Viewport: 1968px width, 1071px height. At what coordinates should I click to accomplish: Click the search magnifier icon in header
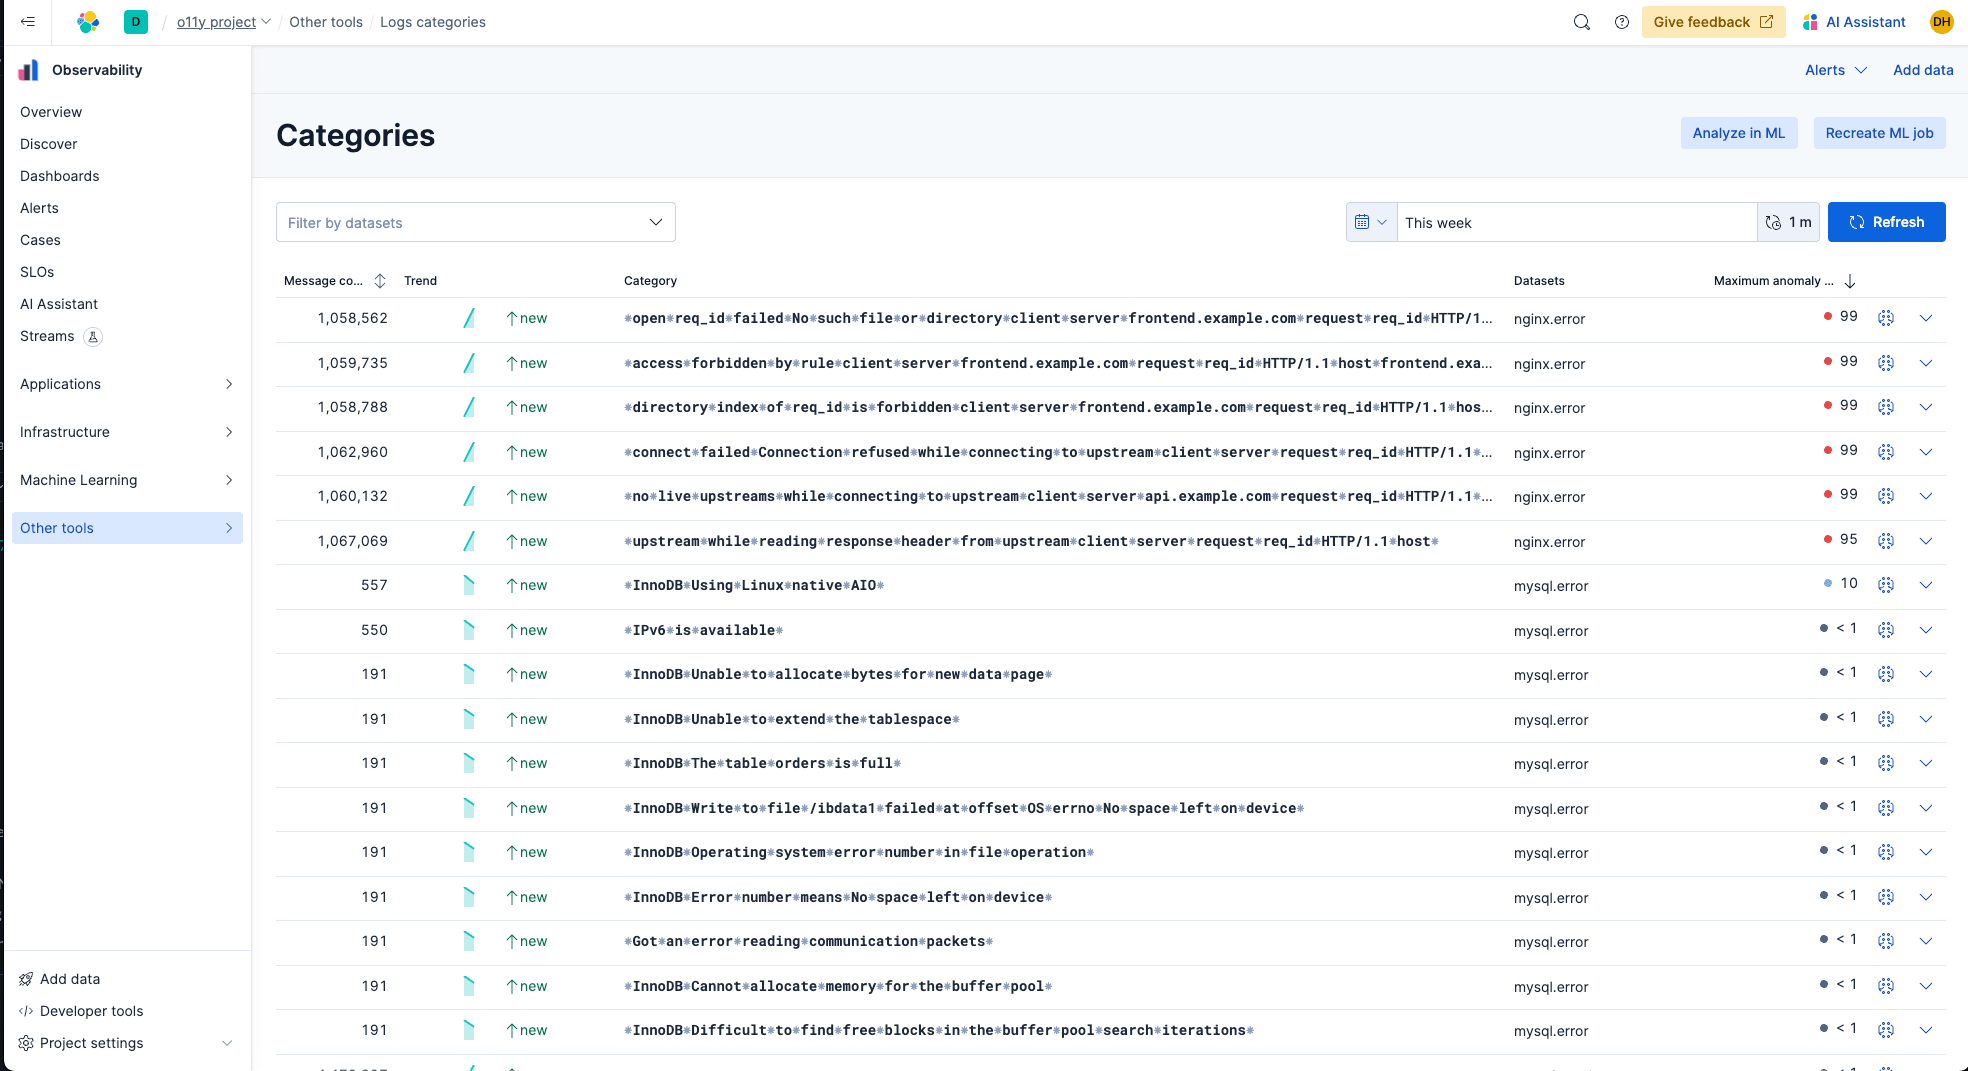pyautogui.click(x=1581, y=22)
